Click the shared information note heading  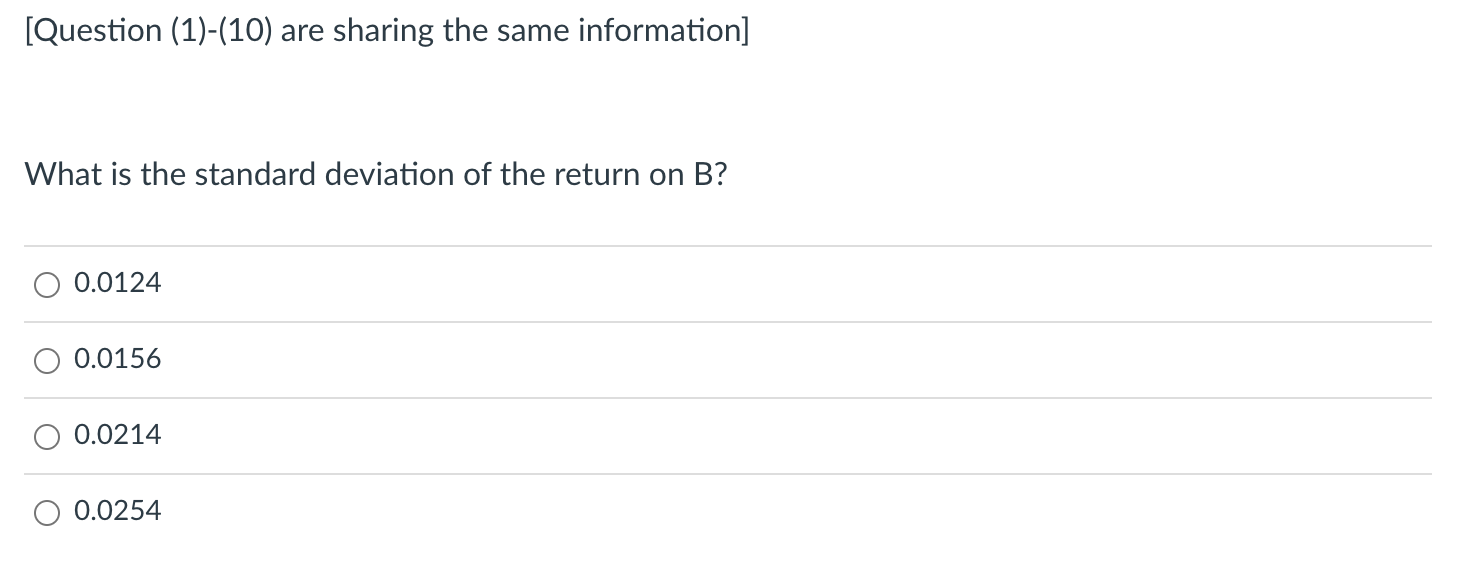(x=386, y=32)
